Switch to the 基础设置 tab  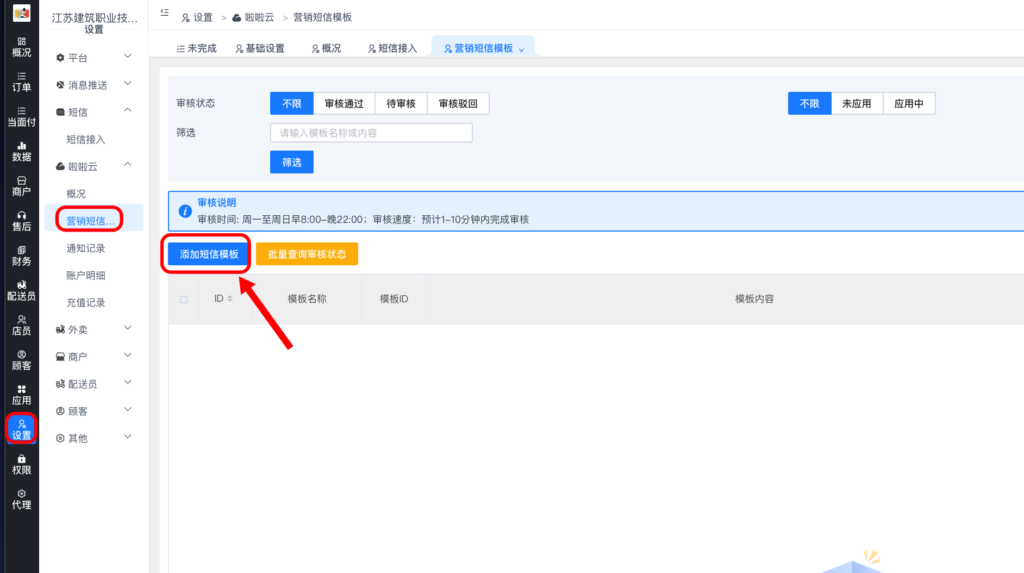point(260,48)
